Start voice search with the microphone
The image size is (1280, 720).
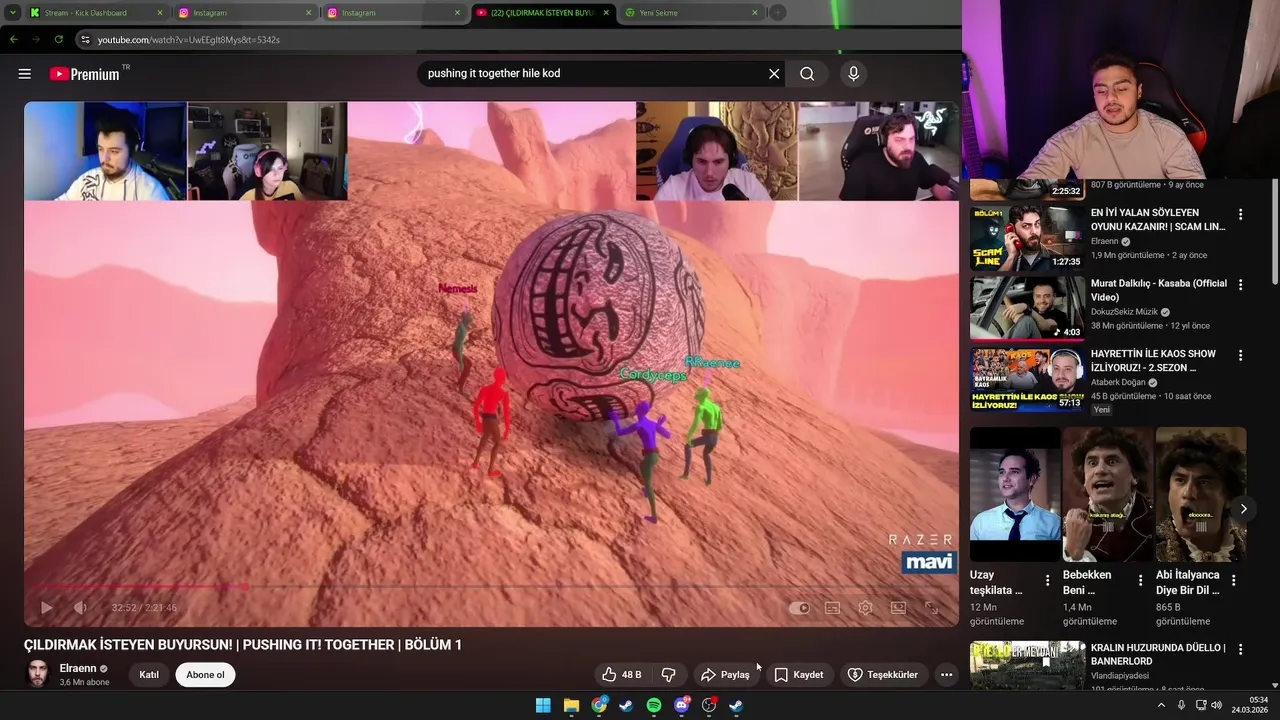[x=853, y=74]
